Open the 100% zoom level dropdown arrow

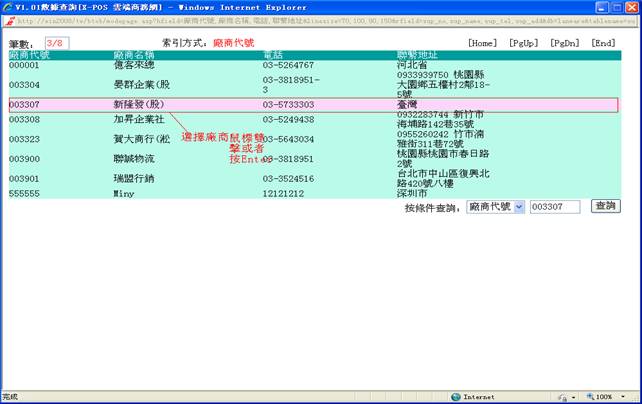point(623,397)
